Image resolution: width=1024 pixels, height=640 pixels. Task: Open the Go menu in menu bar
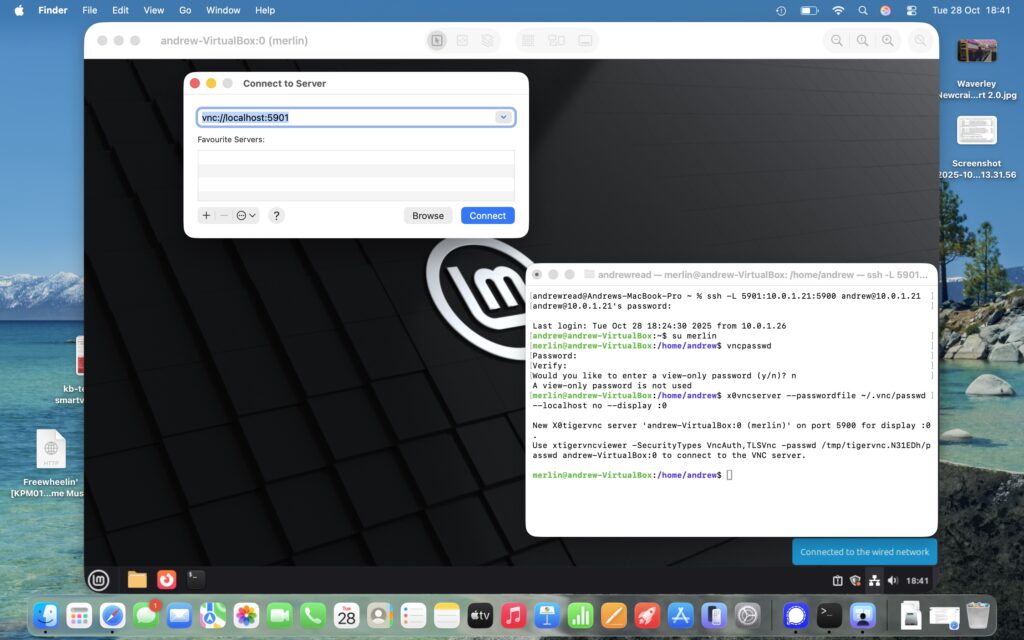(185, 10)
